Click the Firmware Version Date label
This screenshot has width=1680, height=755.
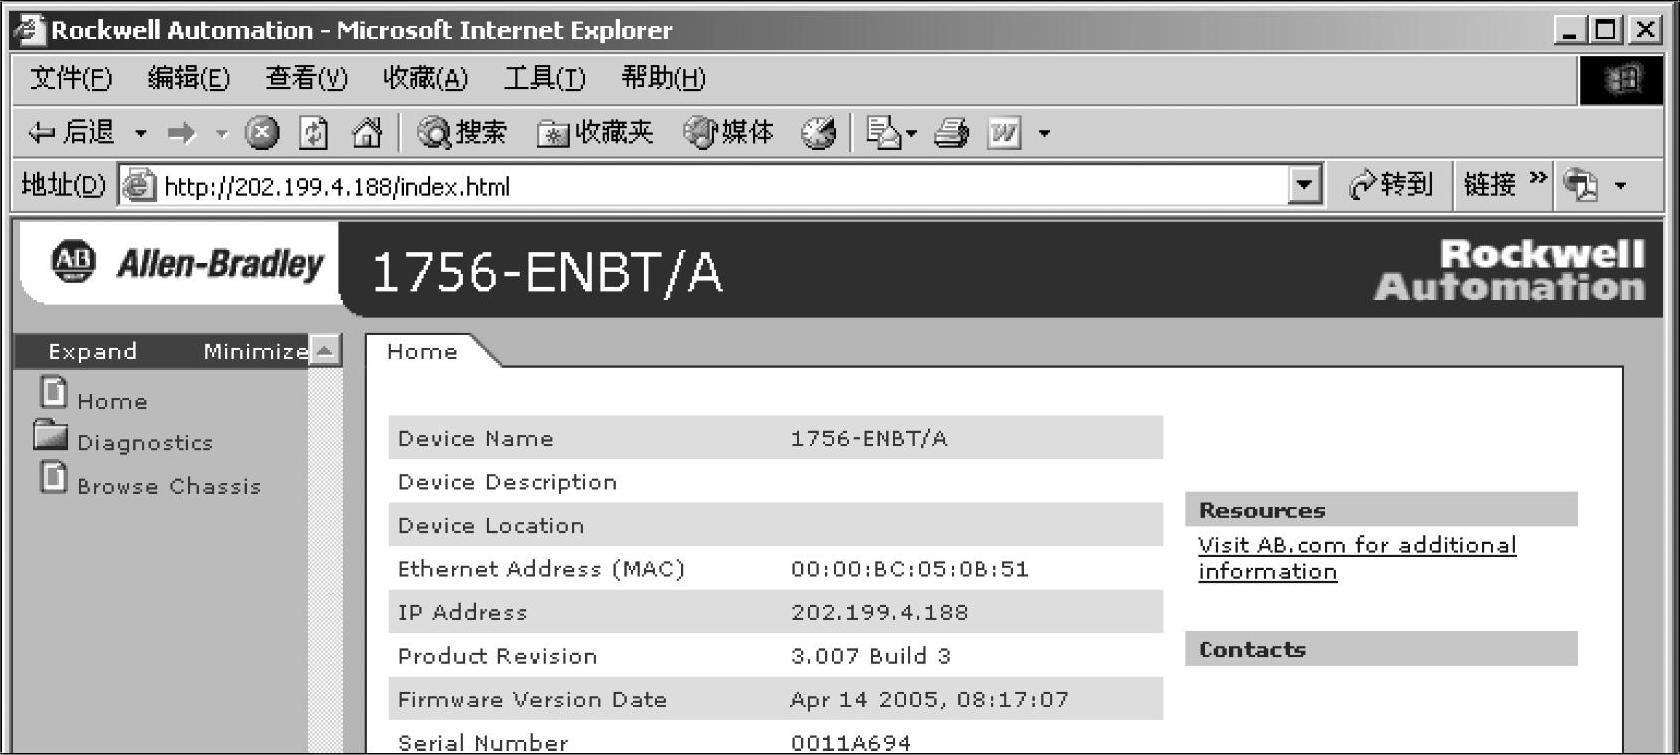point(532,699)
